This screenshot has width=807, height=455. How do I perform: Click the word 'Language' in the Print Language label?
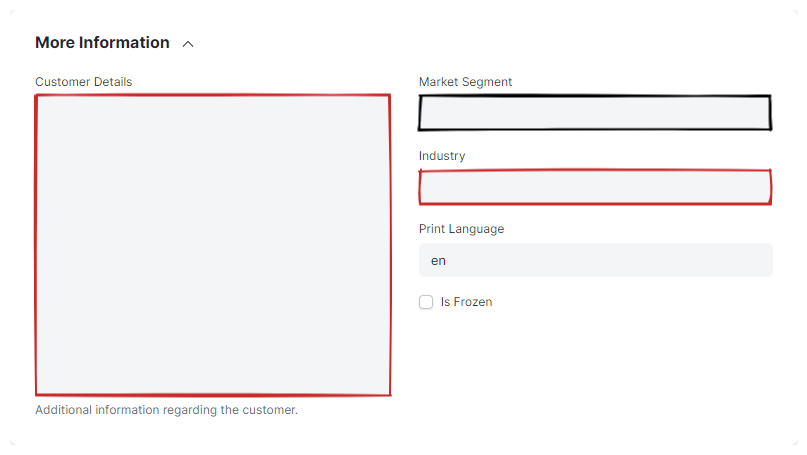click(477, 229)
